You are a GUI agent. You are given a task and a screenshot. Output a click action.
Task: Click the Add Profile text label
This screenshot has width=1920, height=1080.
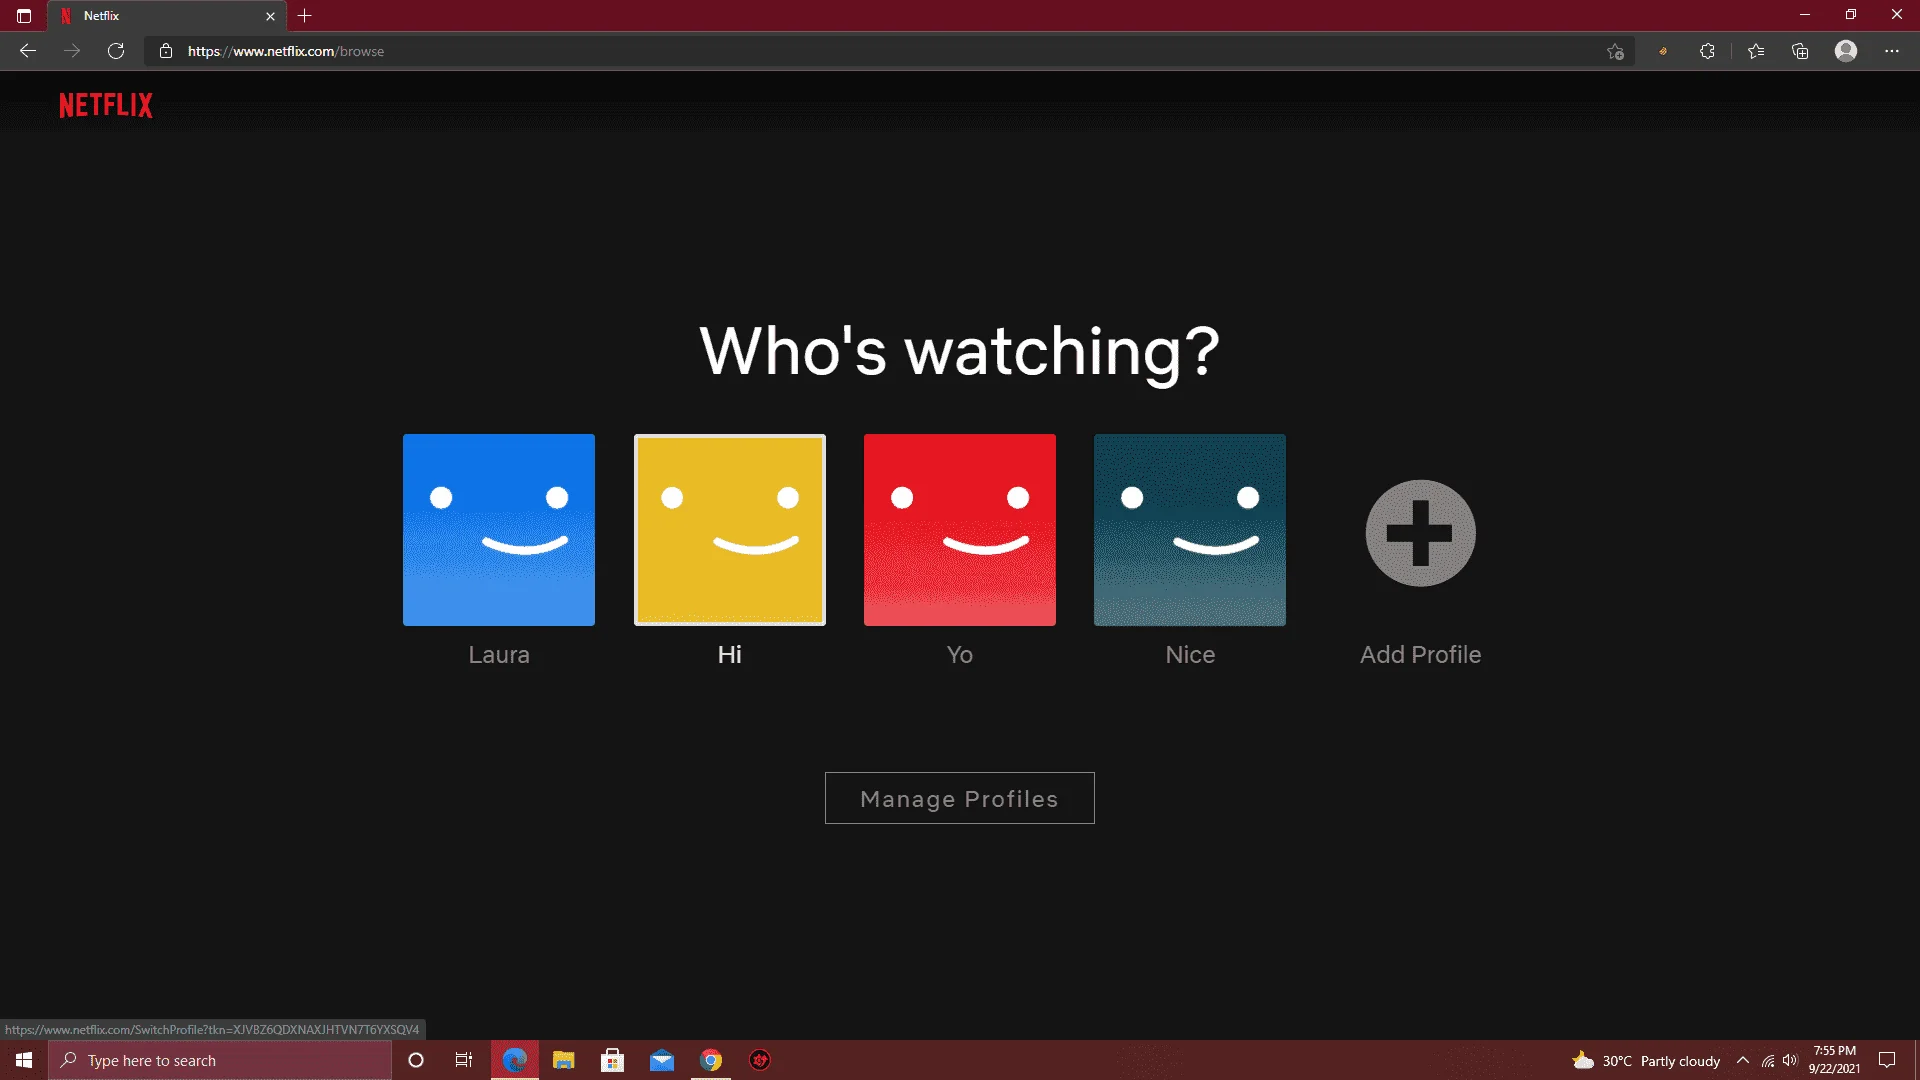coord(1420,655)
